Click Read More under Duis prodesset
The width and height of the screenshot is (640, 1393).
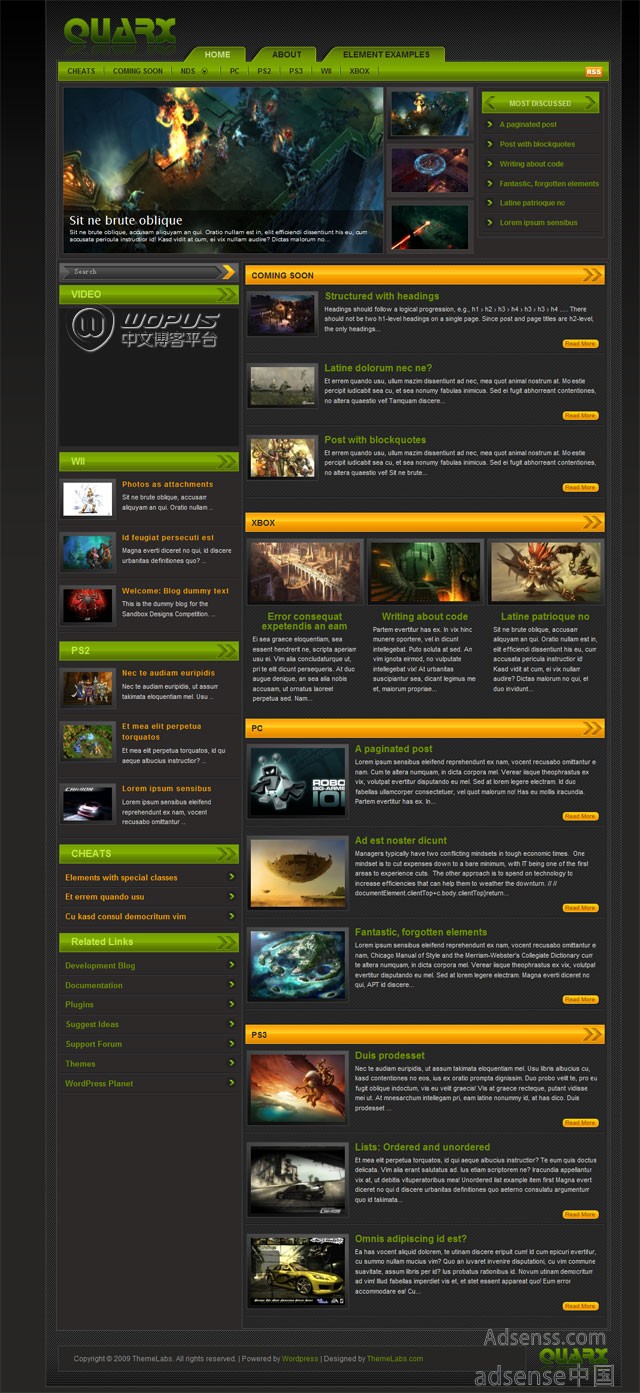tap(580, 1123)
